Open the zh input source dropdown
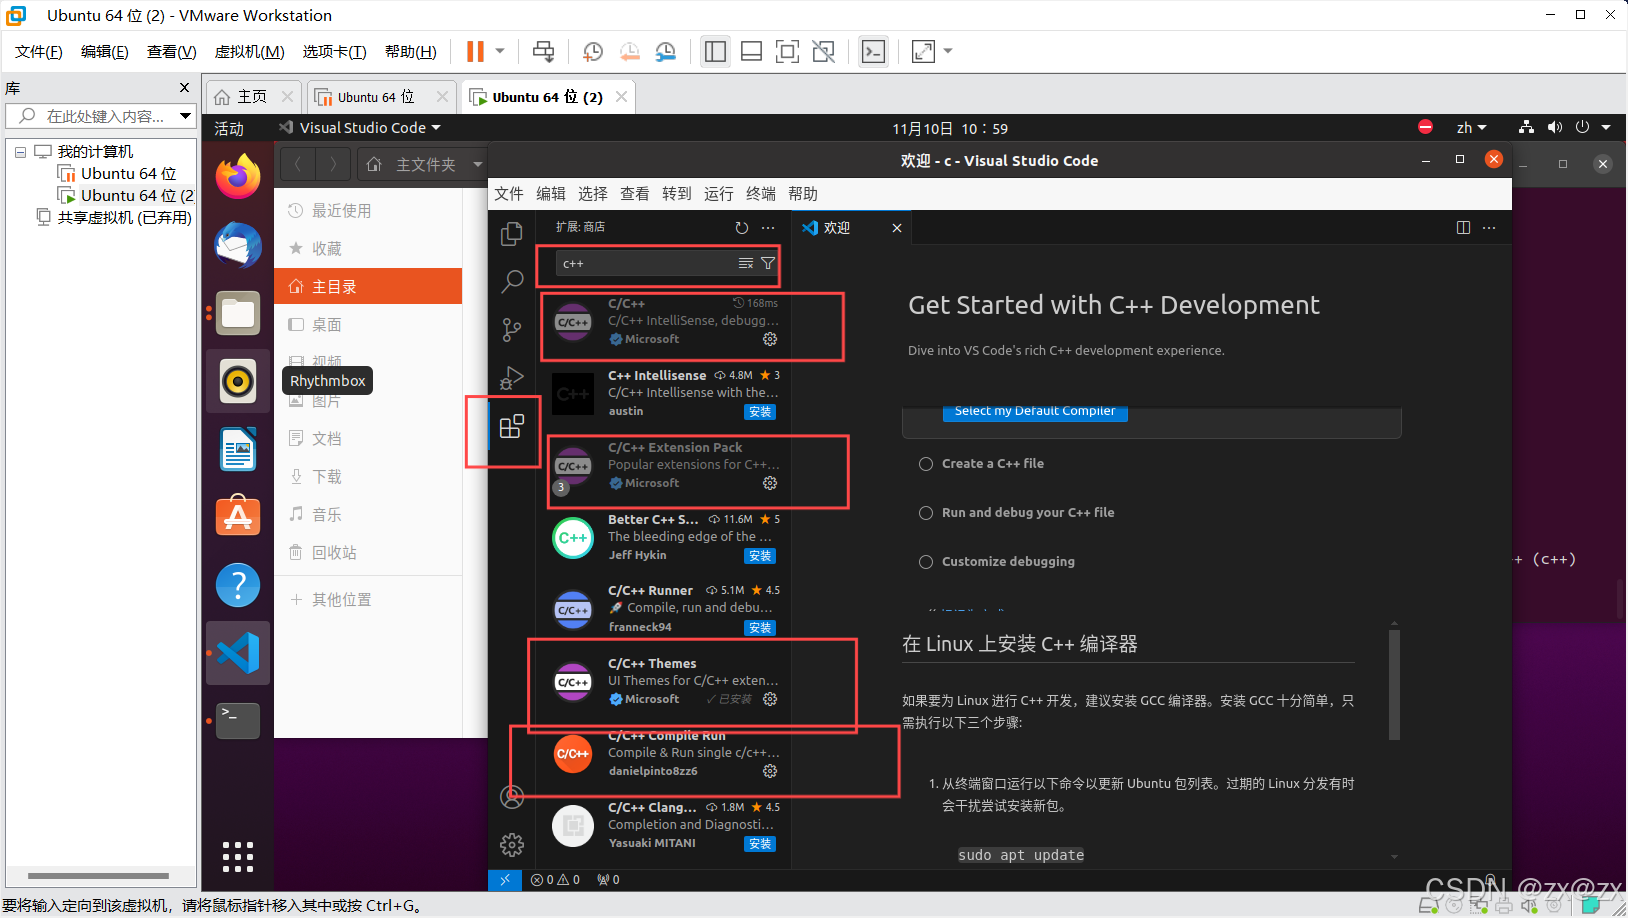 click(1471, 128)
